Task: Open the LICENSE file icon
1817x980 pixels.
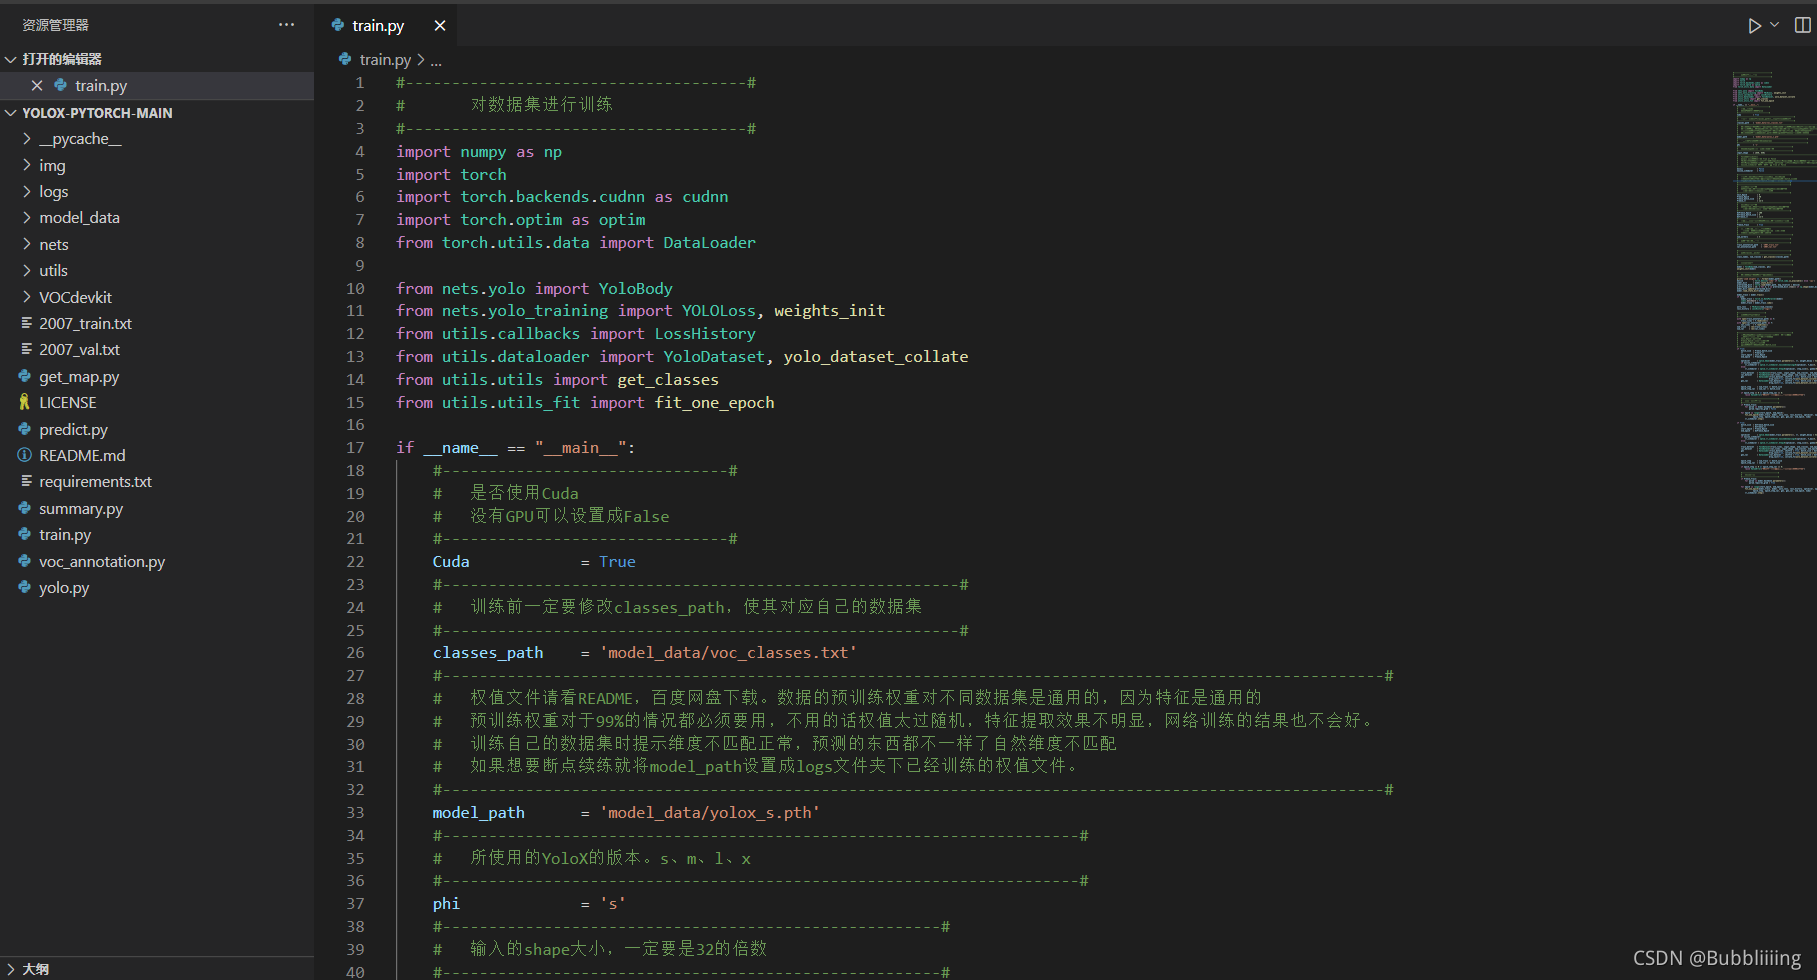Action: point(25,402)
